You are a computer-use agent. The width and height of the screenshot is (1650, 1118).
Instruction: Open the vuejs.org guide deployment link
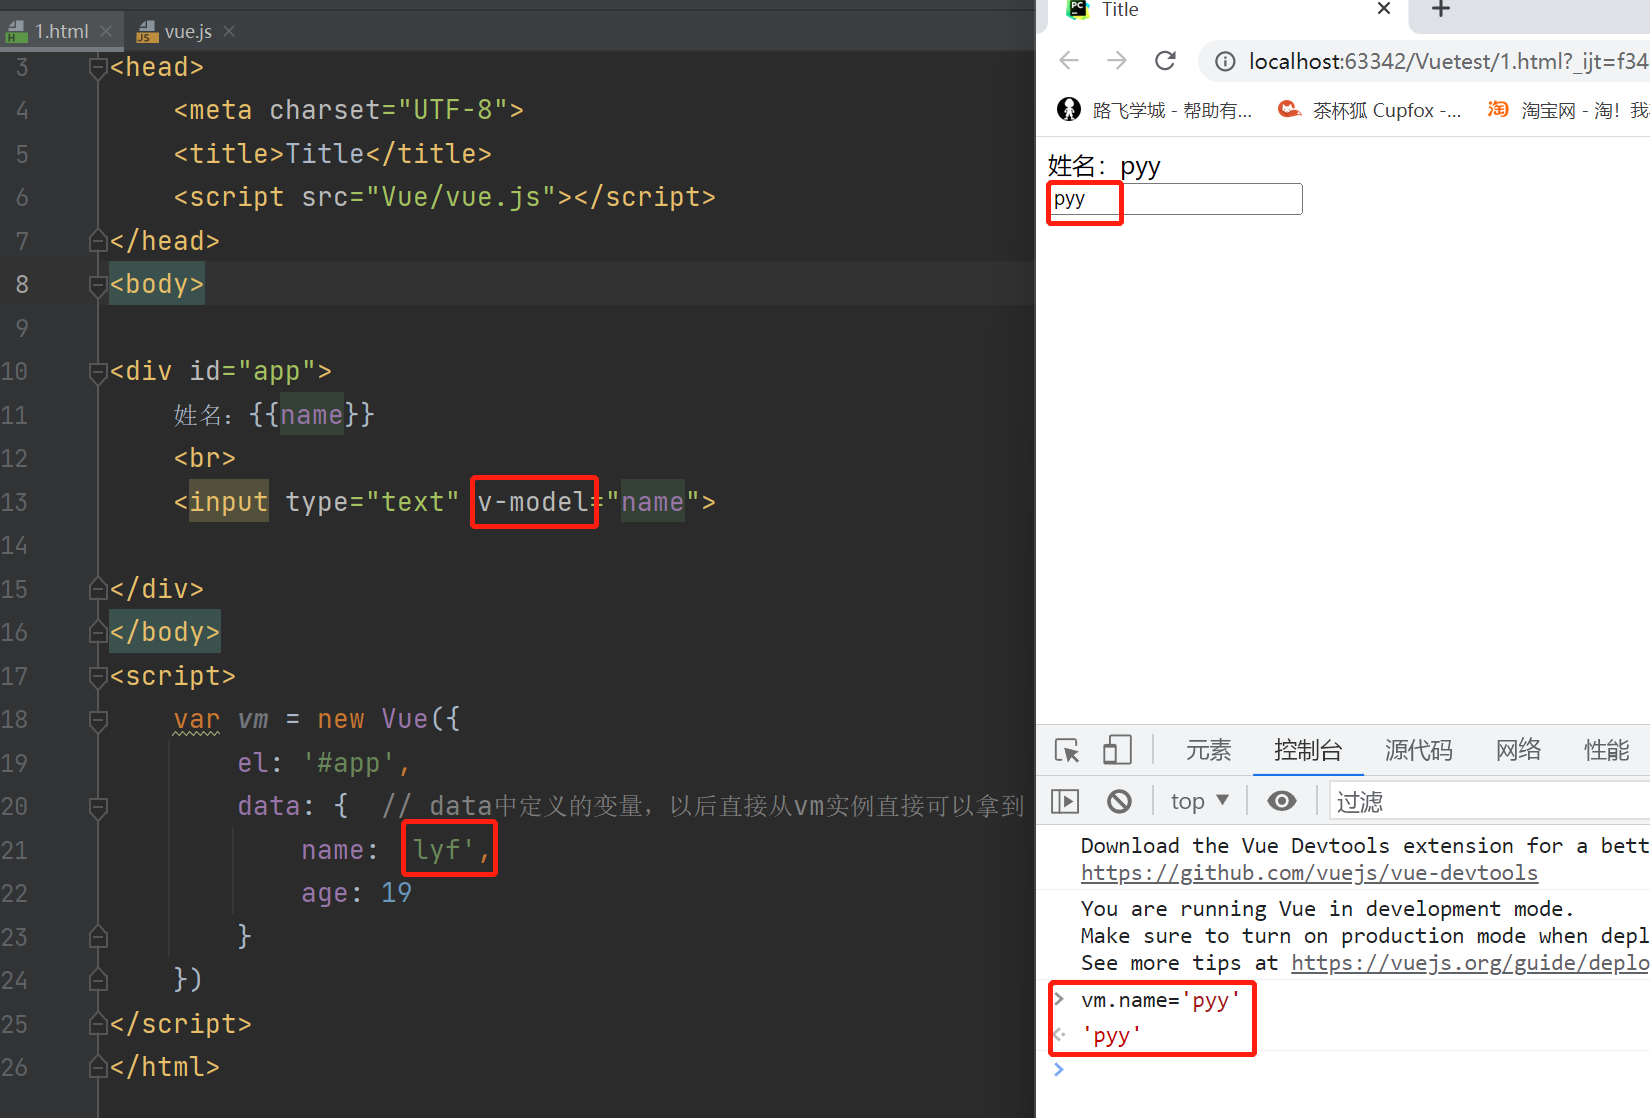point(1470,963)
